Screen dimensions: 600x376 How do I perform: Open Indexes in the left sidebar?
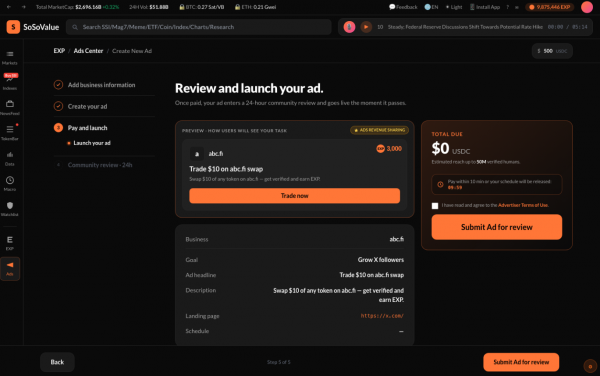click(x=10, y=82)
